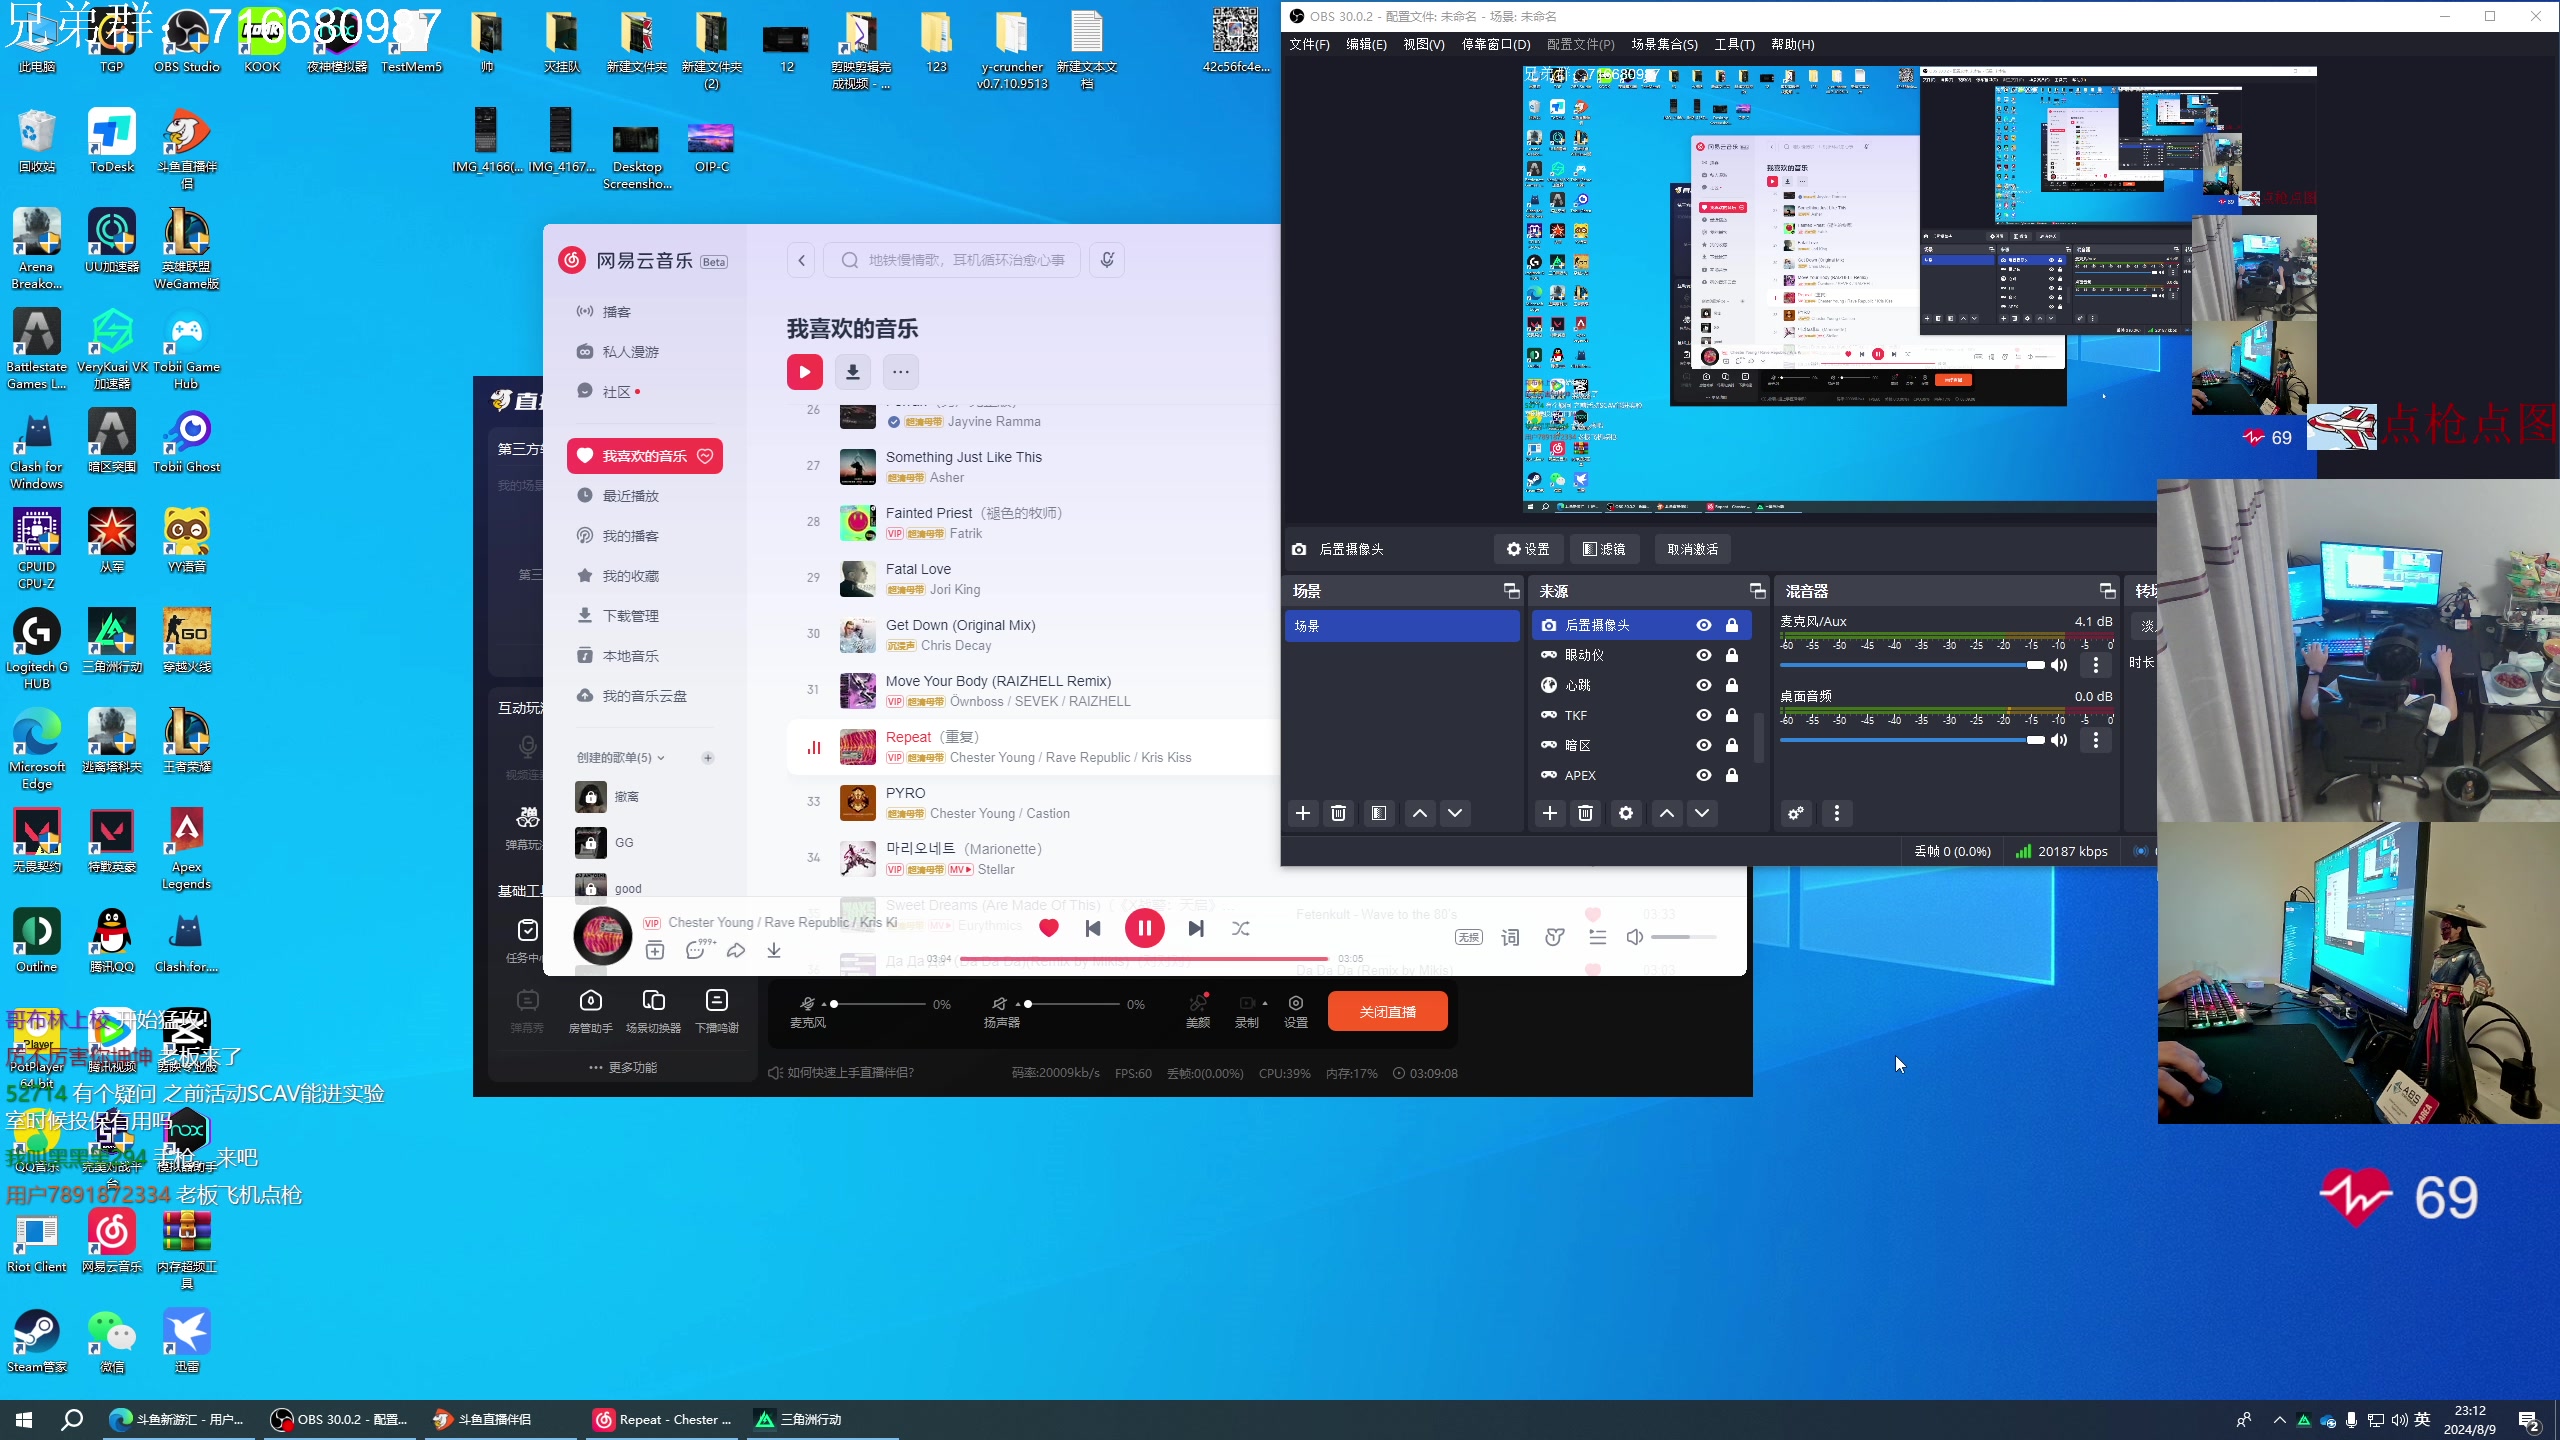Click voice recognition microphone in NetEase
Screen dimensions: 2560x1440
[1107, 260]
